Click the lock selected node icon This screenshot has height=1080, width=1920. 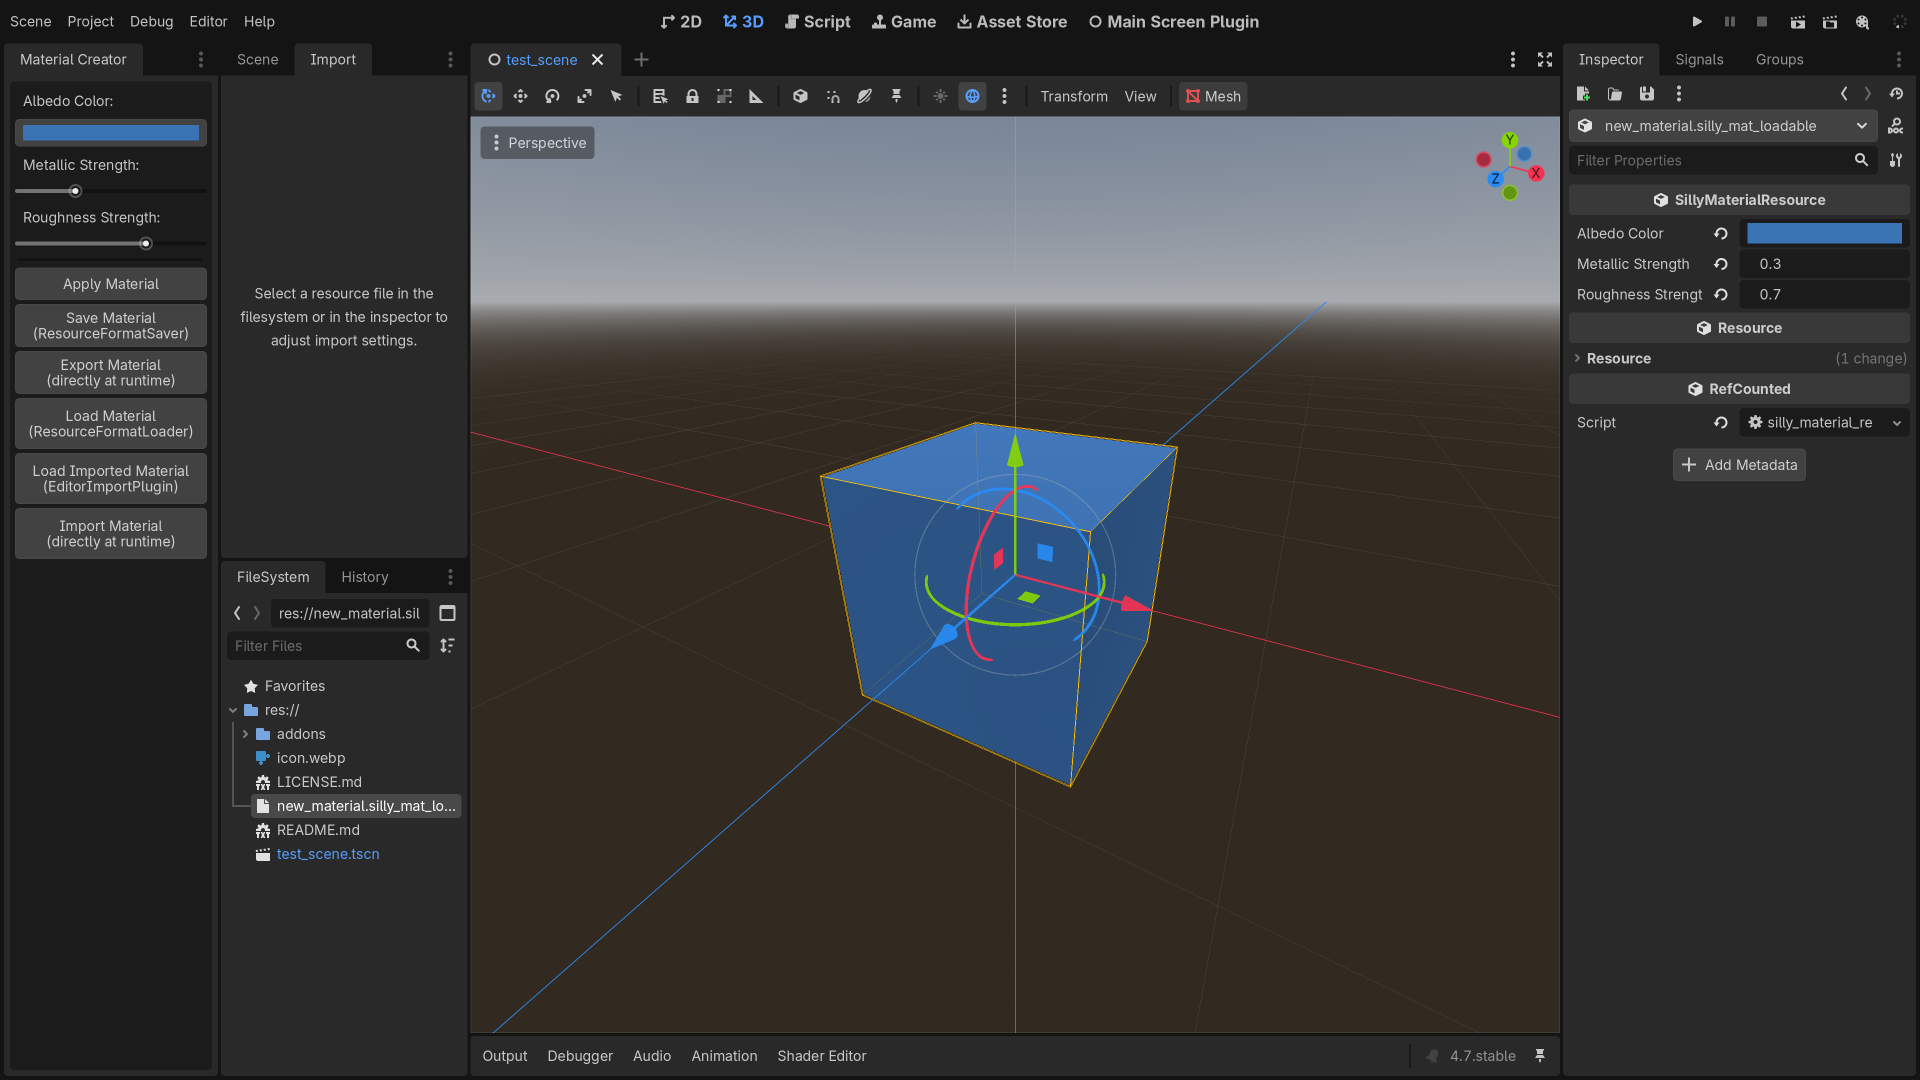pos(692,96)
